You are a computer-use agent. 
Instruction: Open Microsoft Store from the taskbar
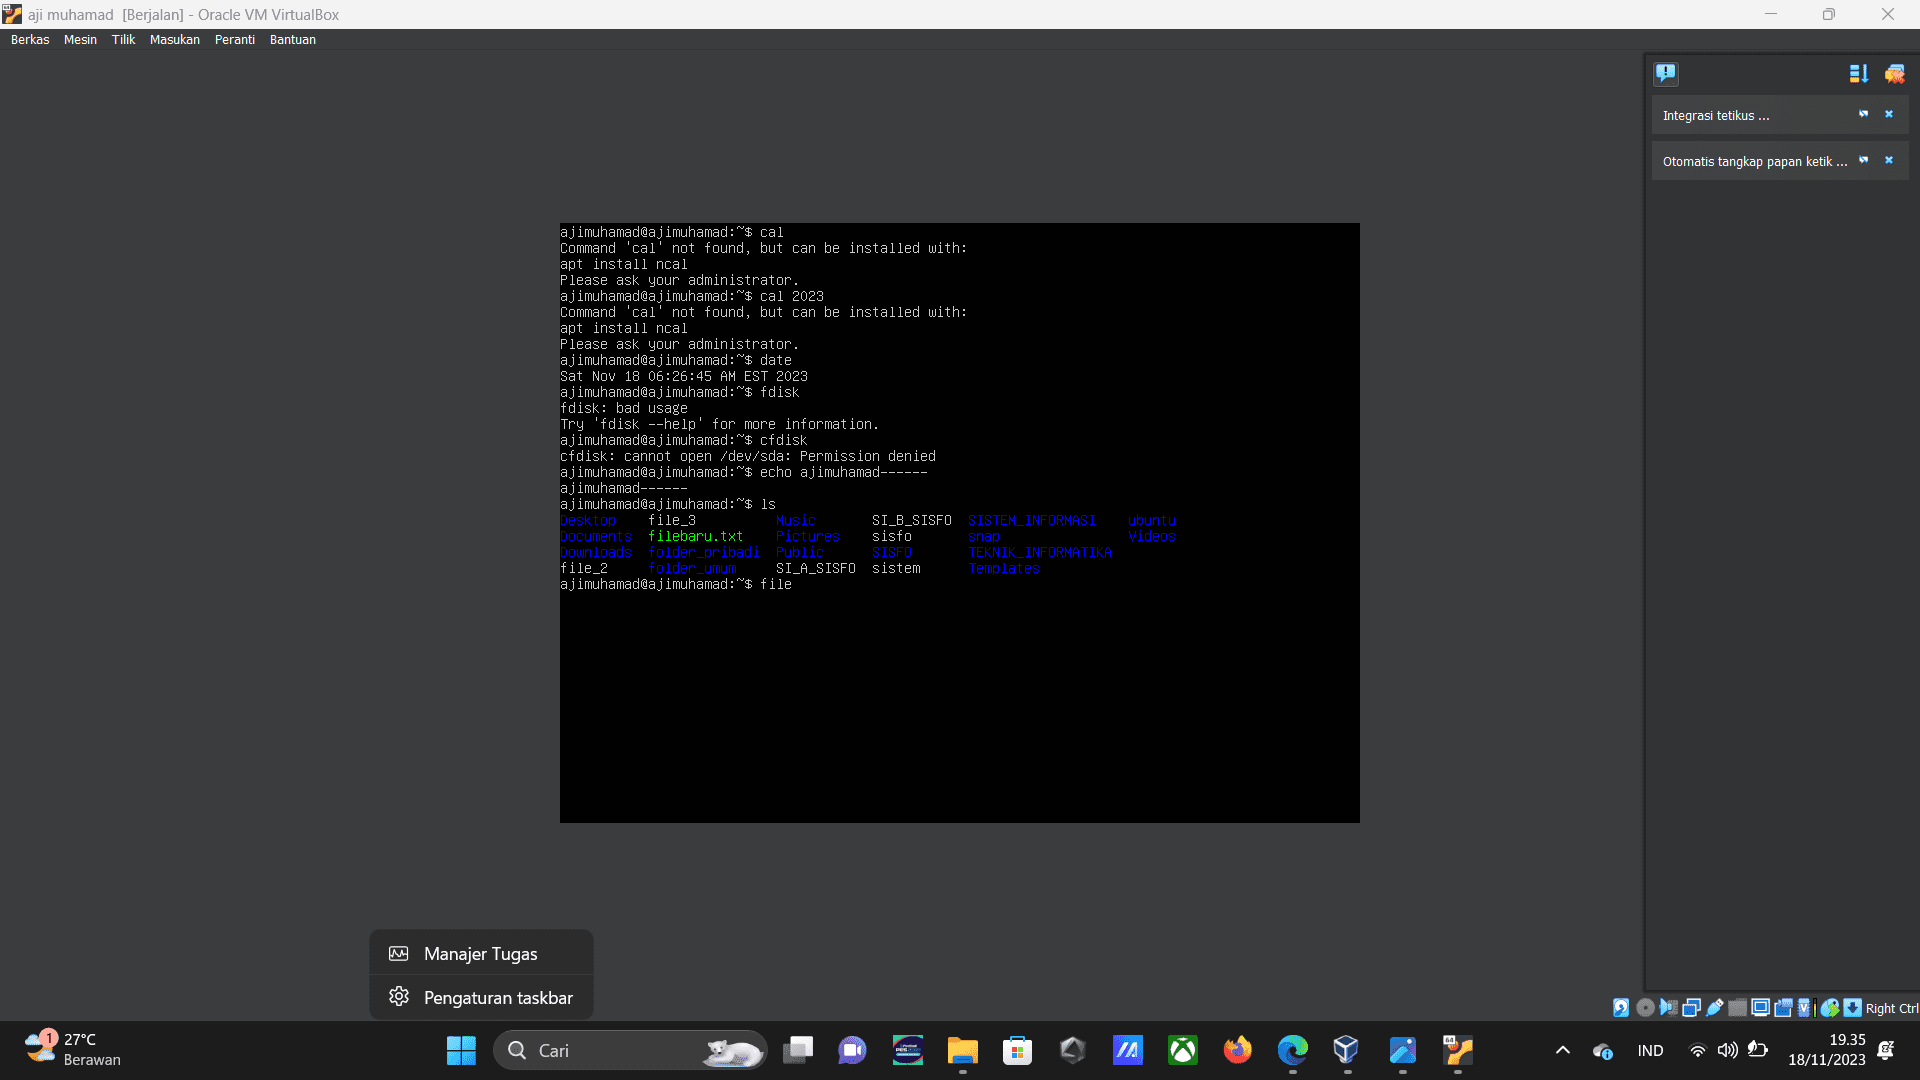click(1018, 1050)
